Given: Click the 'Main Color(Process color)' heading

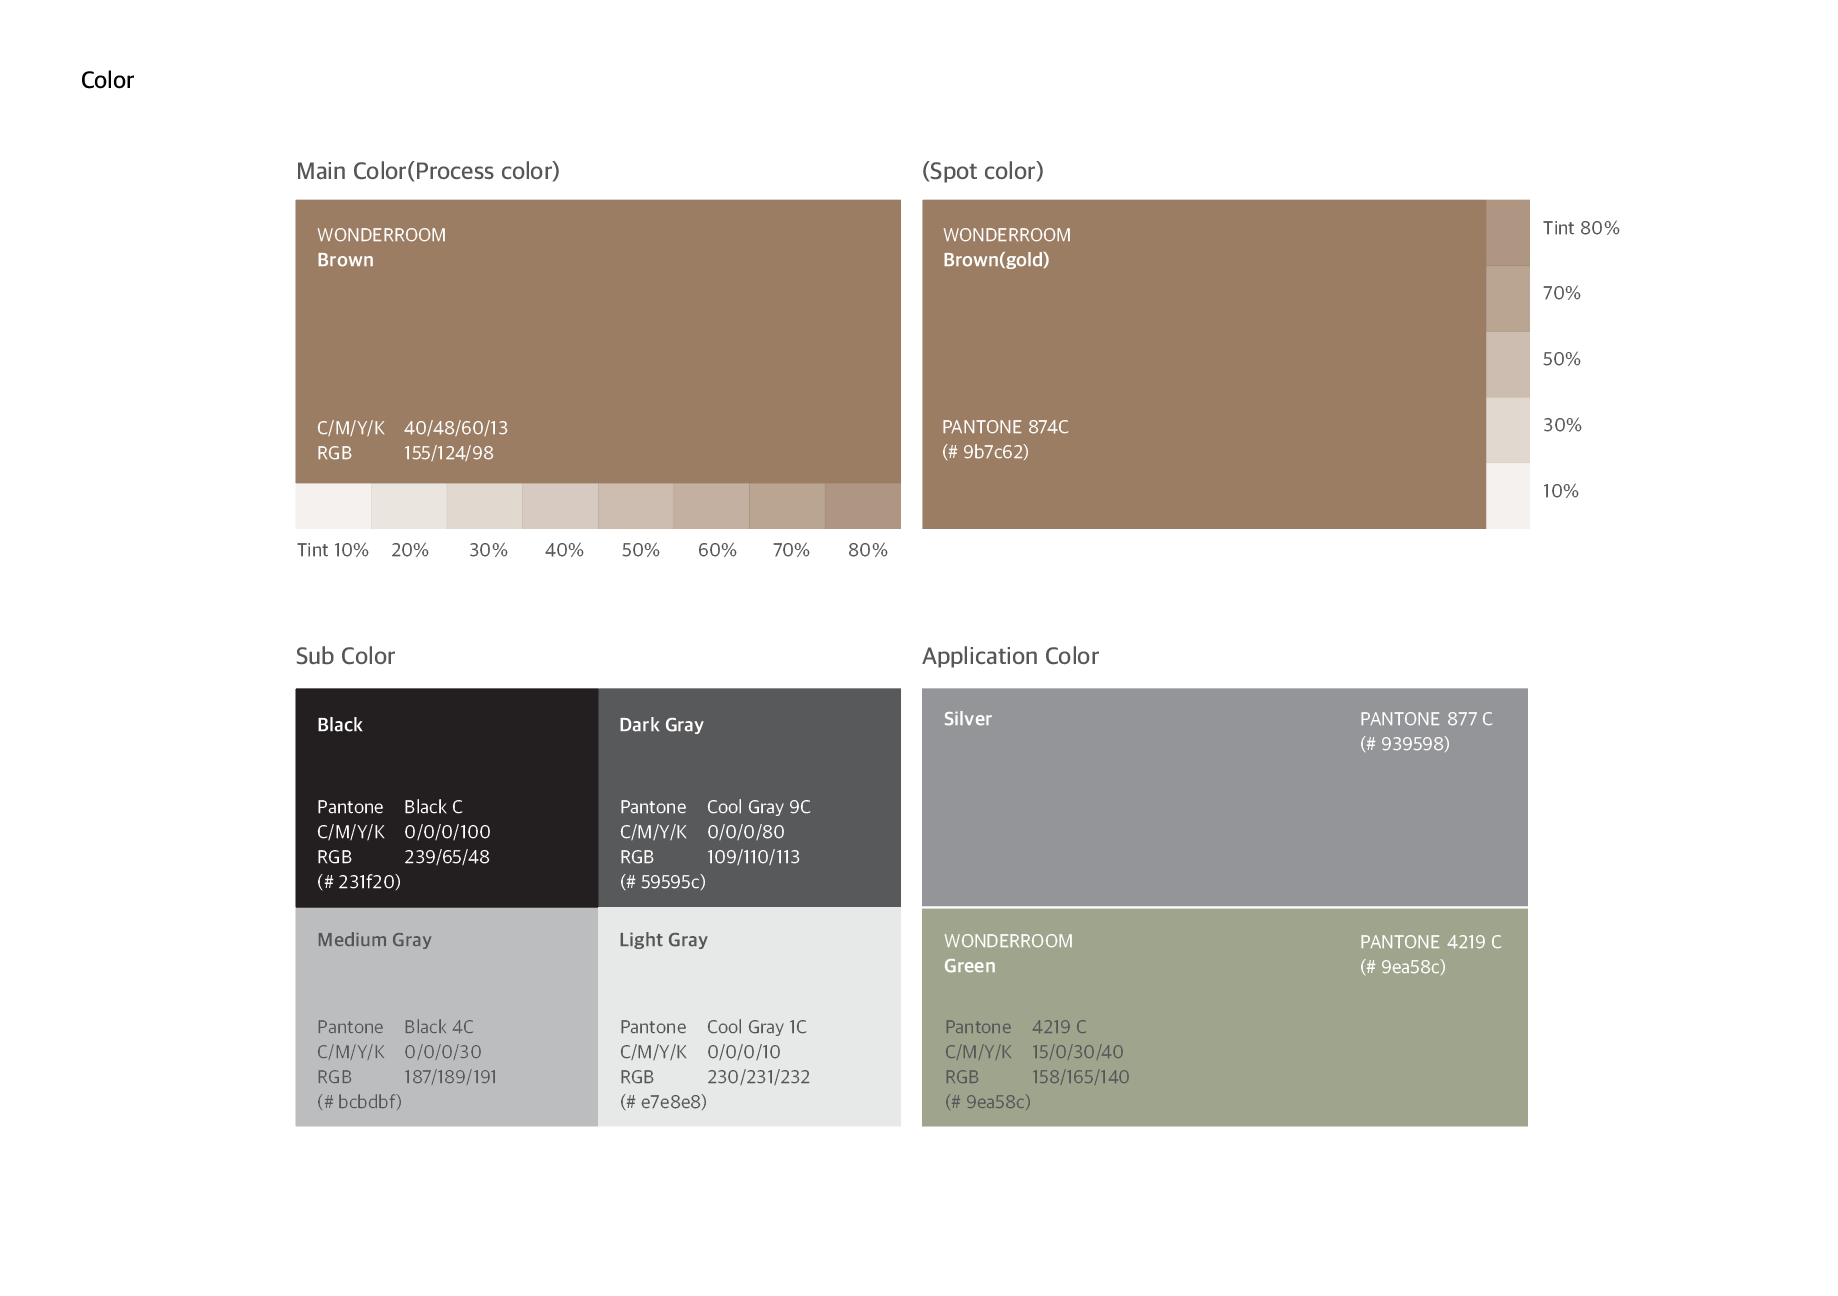Looking at the screenshot, I should tap(428, 171).
